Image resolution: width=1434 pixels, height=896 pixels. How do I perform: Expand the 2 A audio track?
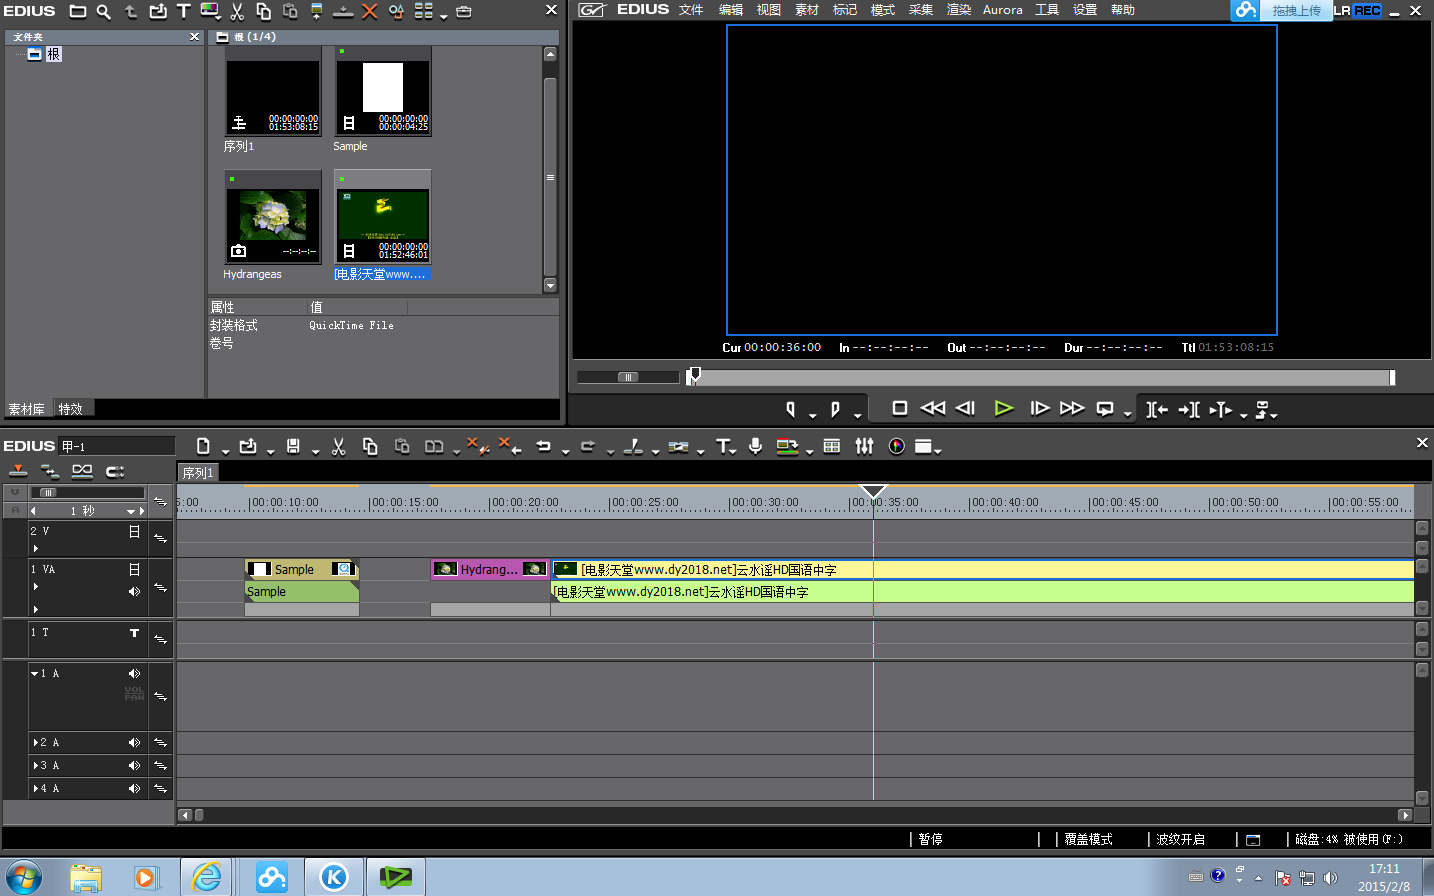(x=35, y=743)
